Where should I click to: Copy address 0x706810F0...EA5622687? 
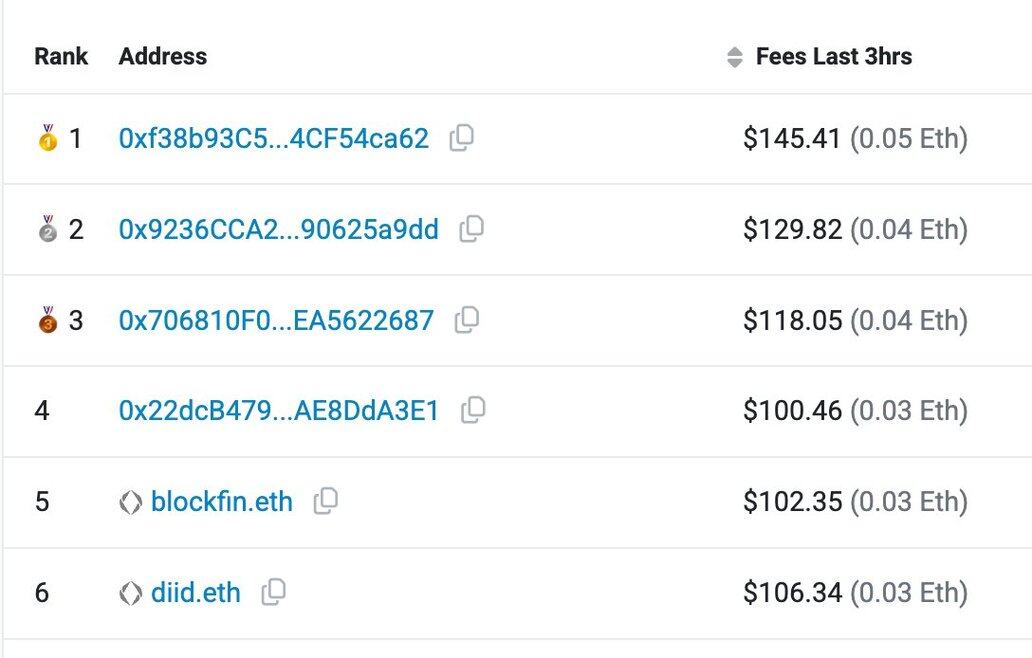click(466, 320)
